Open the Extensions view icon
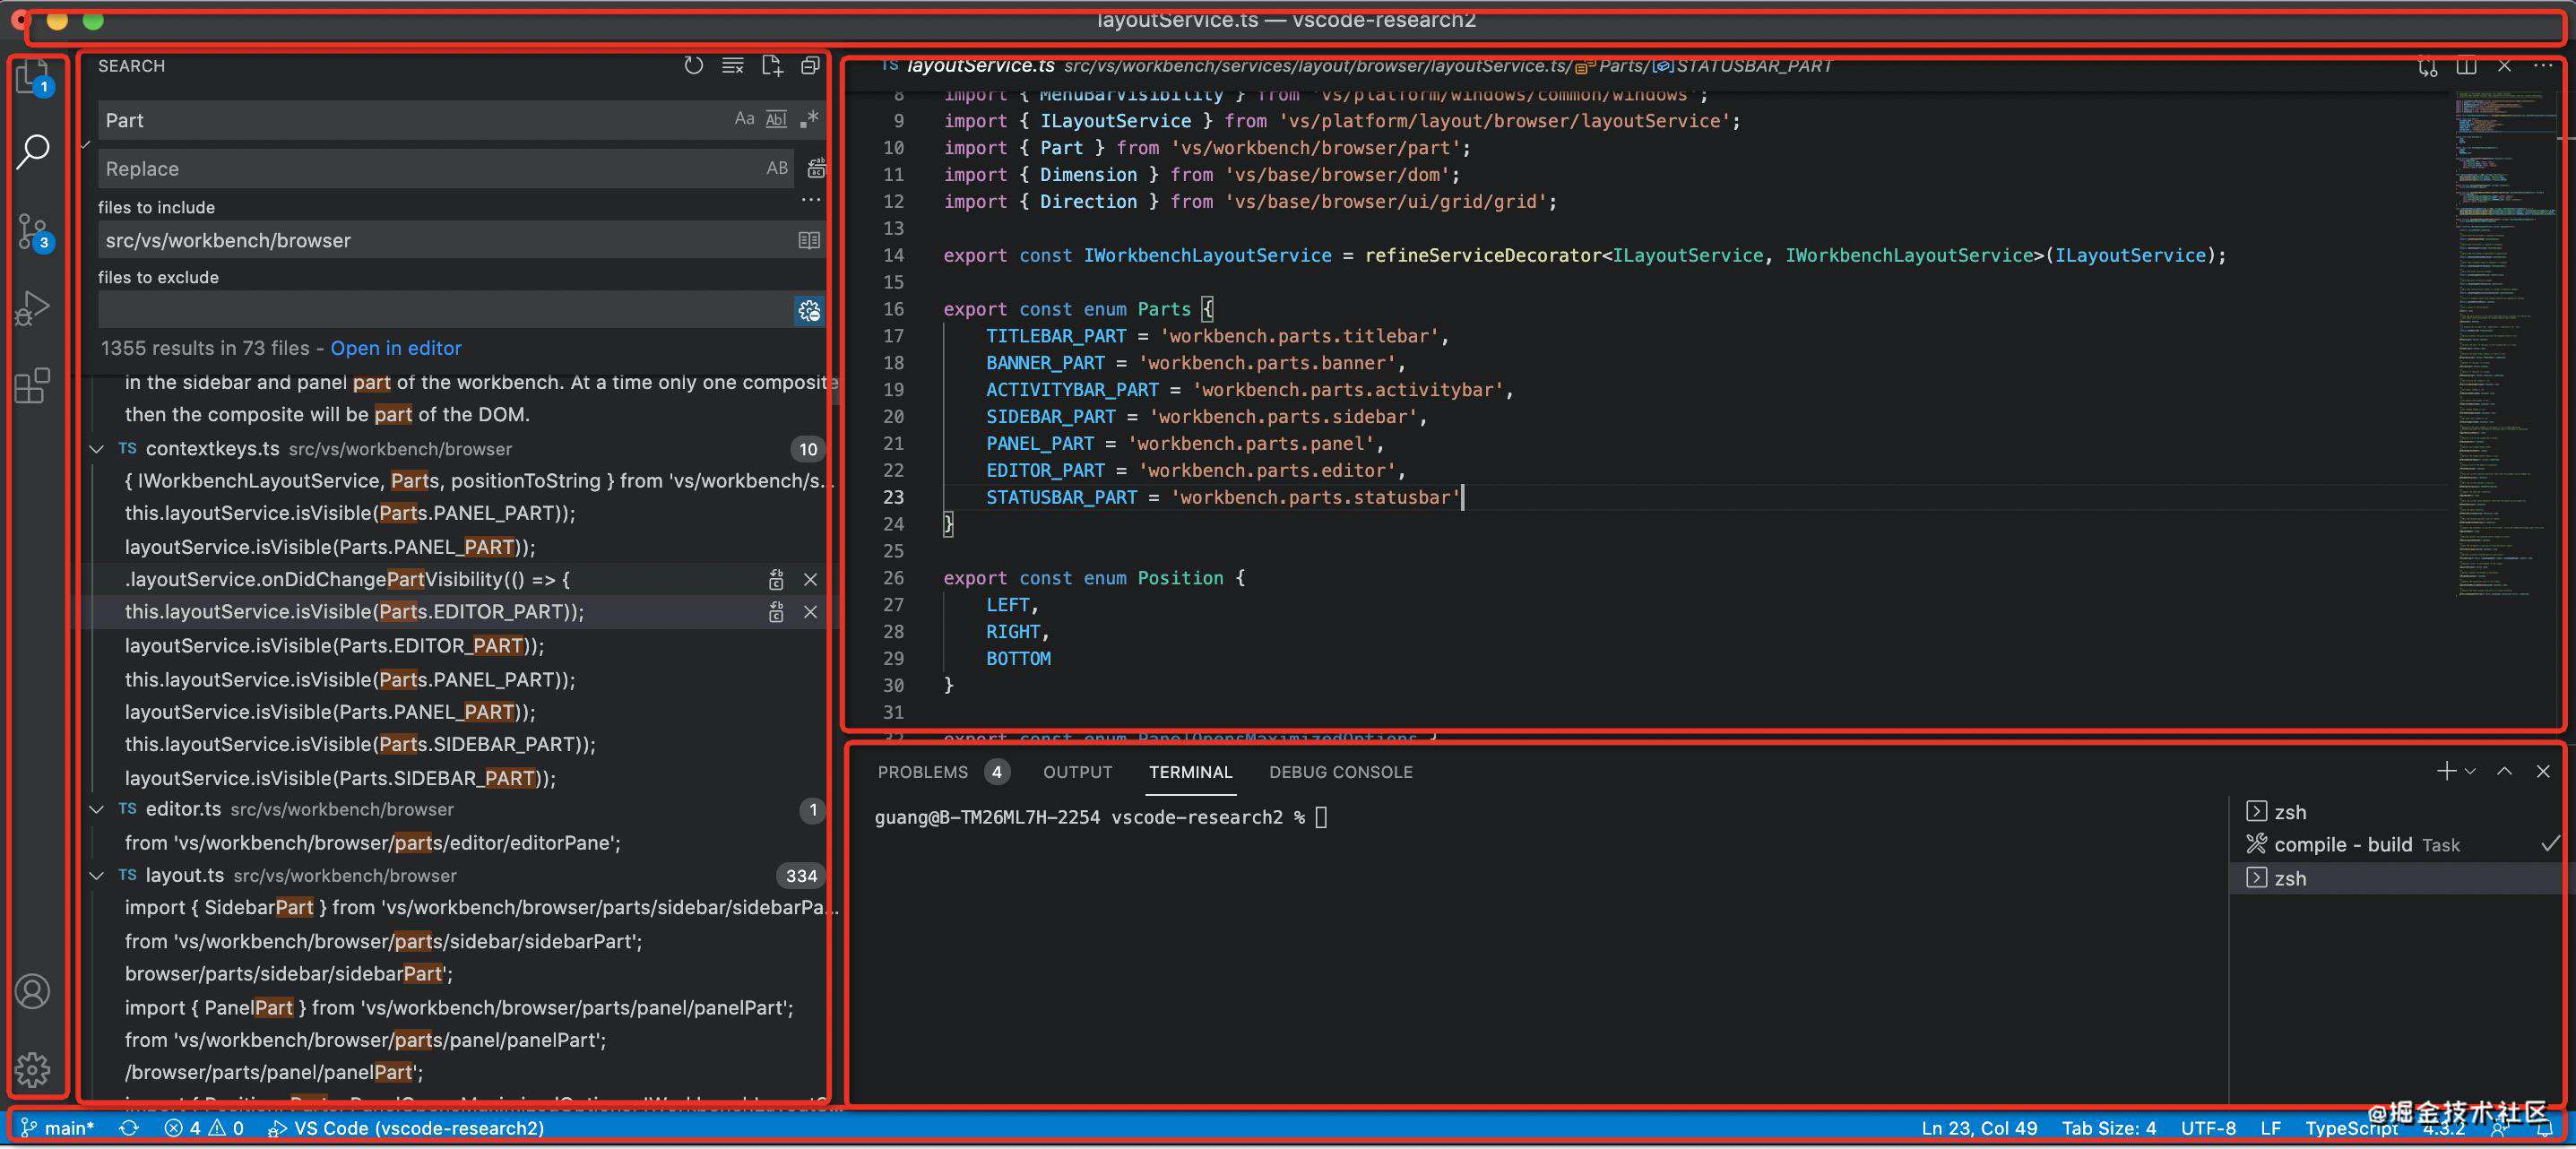Image resolution: width=2576 pixels, height=1149 pixels. pos(32,386)
